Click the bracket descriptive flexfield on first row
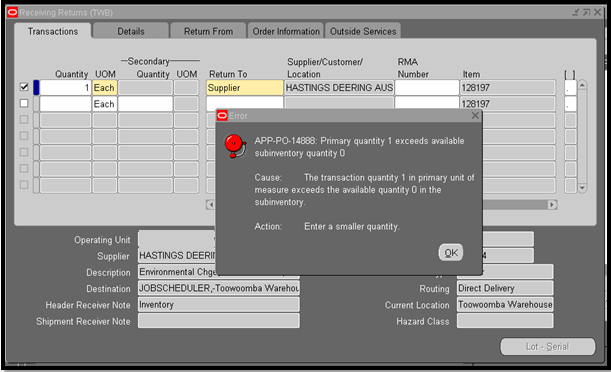The height and width of the screenshot is (372, 611). coord(570,88)
